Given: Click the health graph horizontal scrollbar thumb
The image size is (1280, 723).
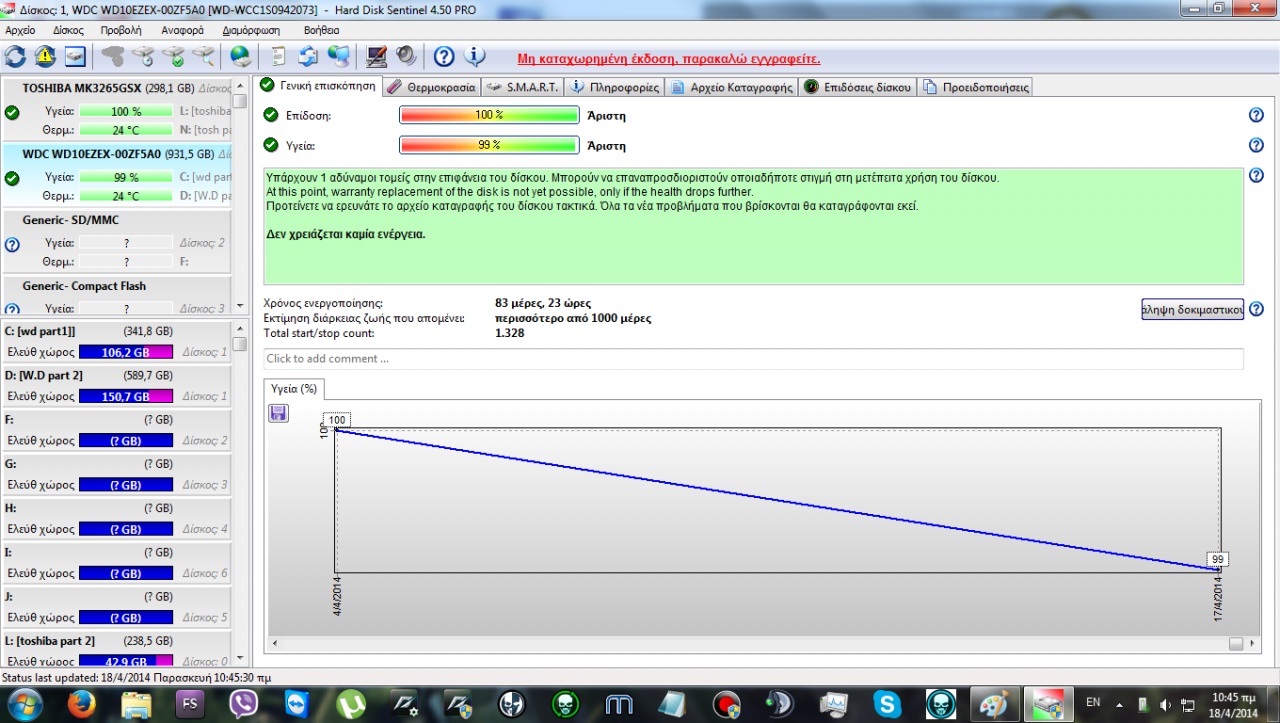Looking at the screenshot, I should tap(1236, 643).
